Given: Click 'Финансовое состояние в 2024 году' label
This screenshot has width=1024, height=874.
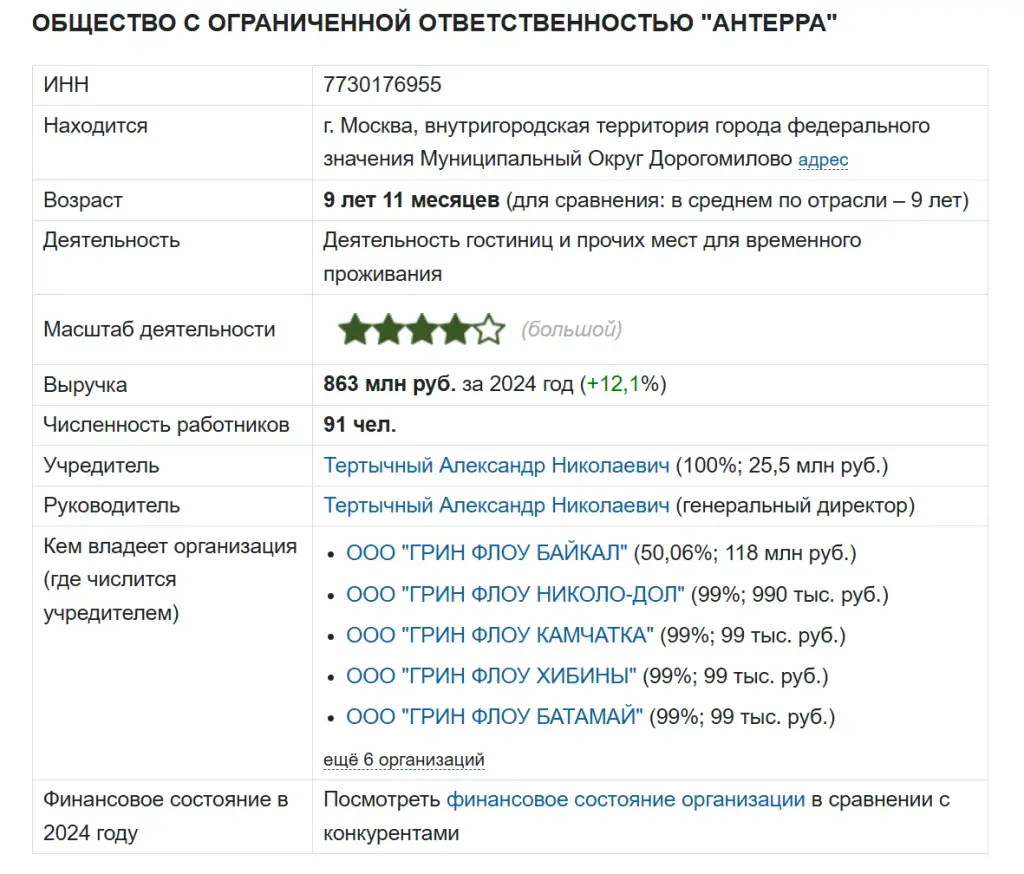Looking at the screenshot, I should click(165, 817).
